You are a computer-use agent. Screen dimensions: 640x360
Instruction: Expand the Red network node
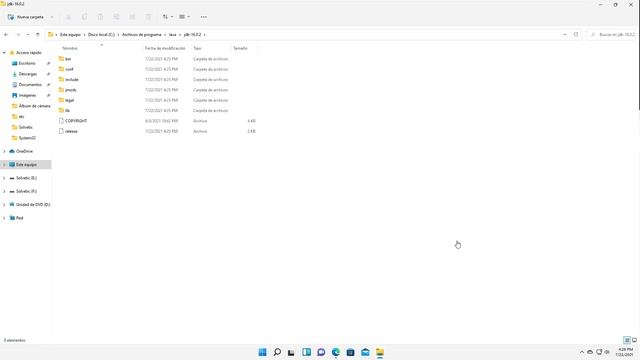point(4,218)
